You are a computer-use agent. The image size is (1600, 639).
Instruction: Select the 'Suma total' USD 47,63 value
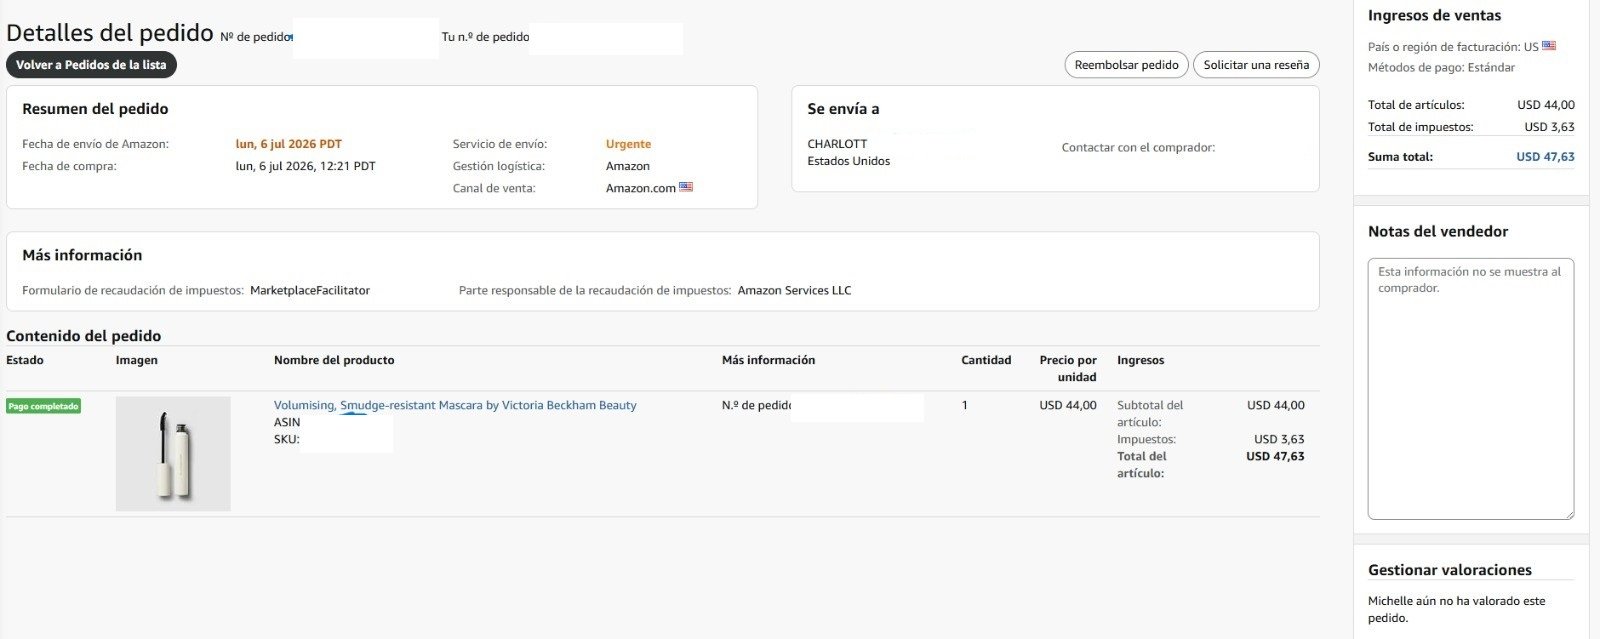[x=1545, y=157]
